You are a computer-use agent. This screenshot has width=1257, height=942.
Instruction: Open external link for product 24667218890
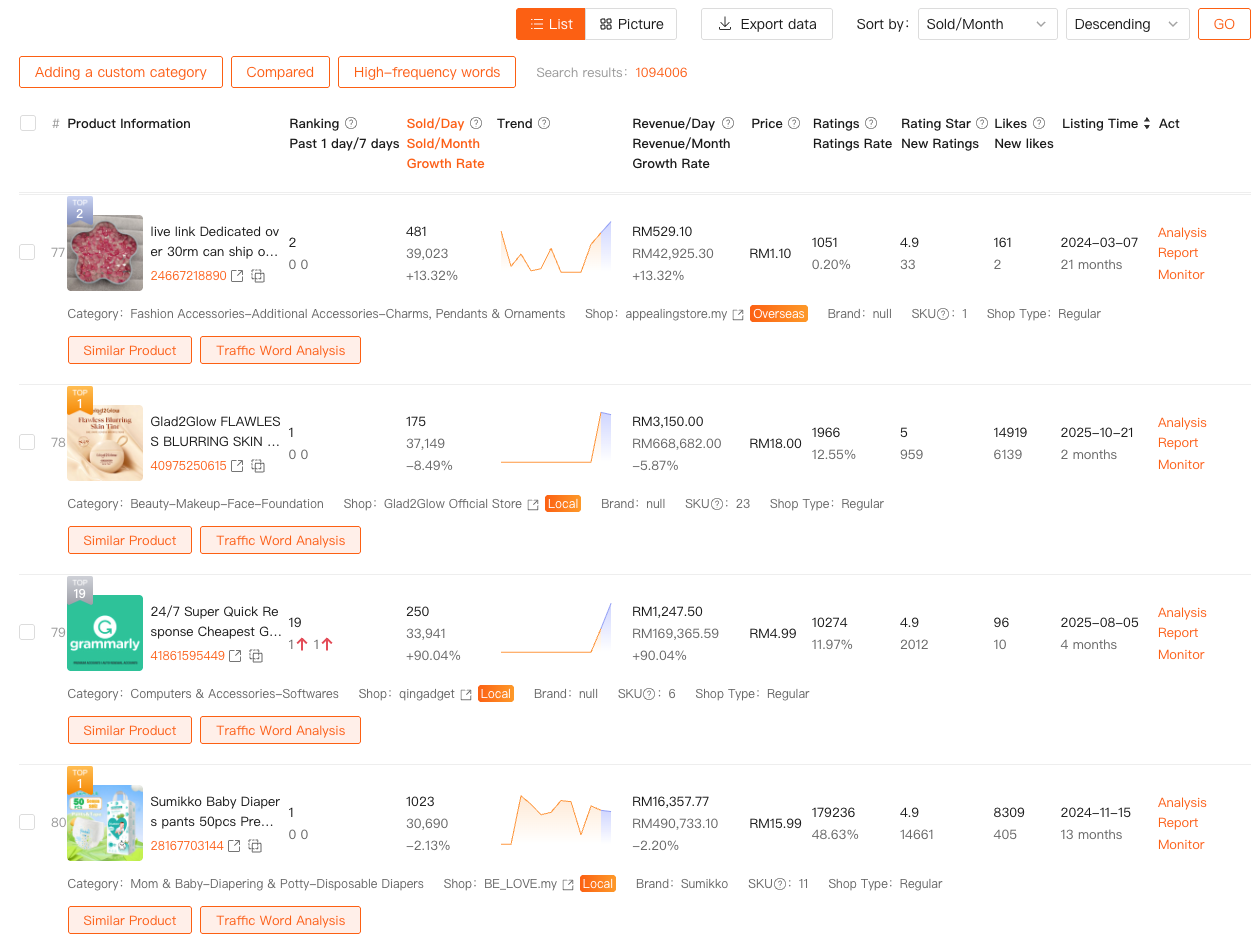coord(237,276)
